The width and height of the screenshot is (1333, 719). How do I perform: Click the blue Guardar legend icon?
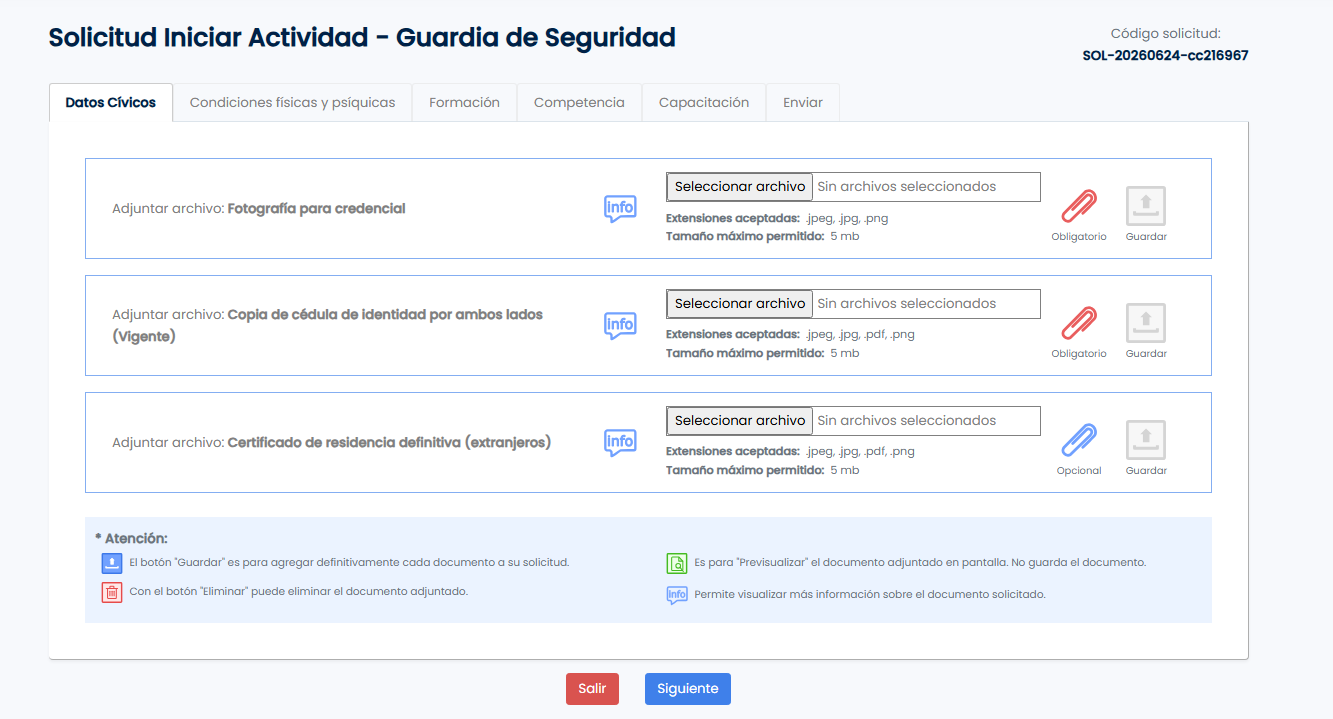112,563
